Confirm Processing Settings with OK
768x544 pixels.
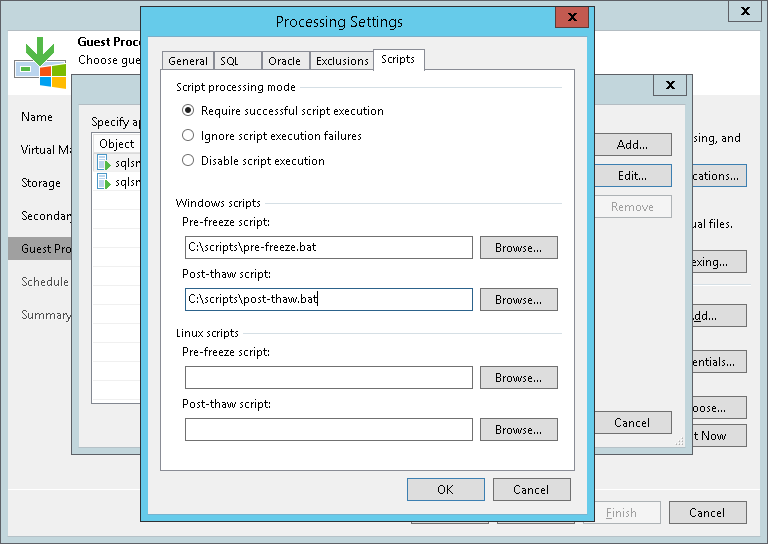tap(445, 490)
